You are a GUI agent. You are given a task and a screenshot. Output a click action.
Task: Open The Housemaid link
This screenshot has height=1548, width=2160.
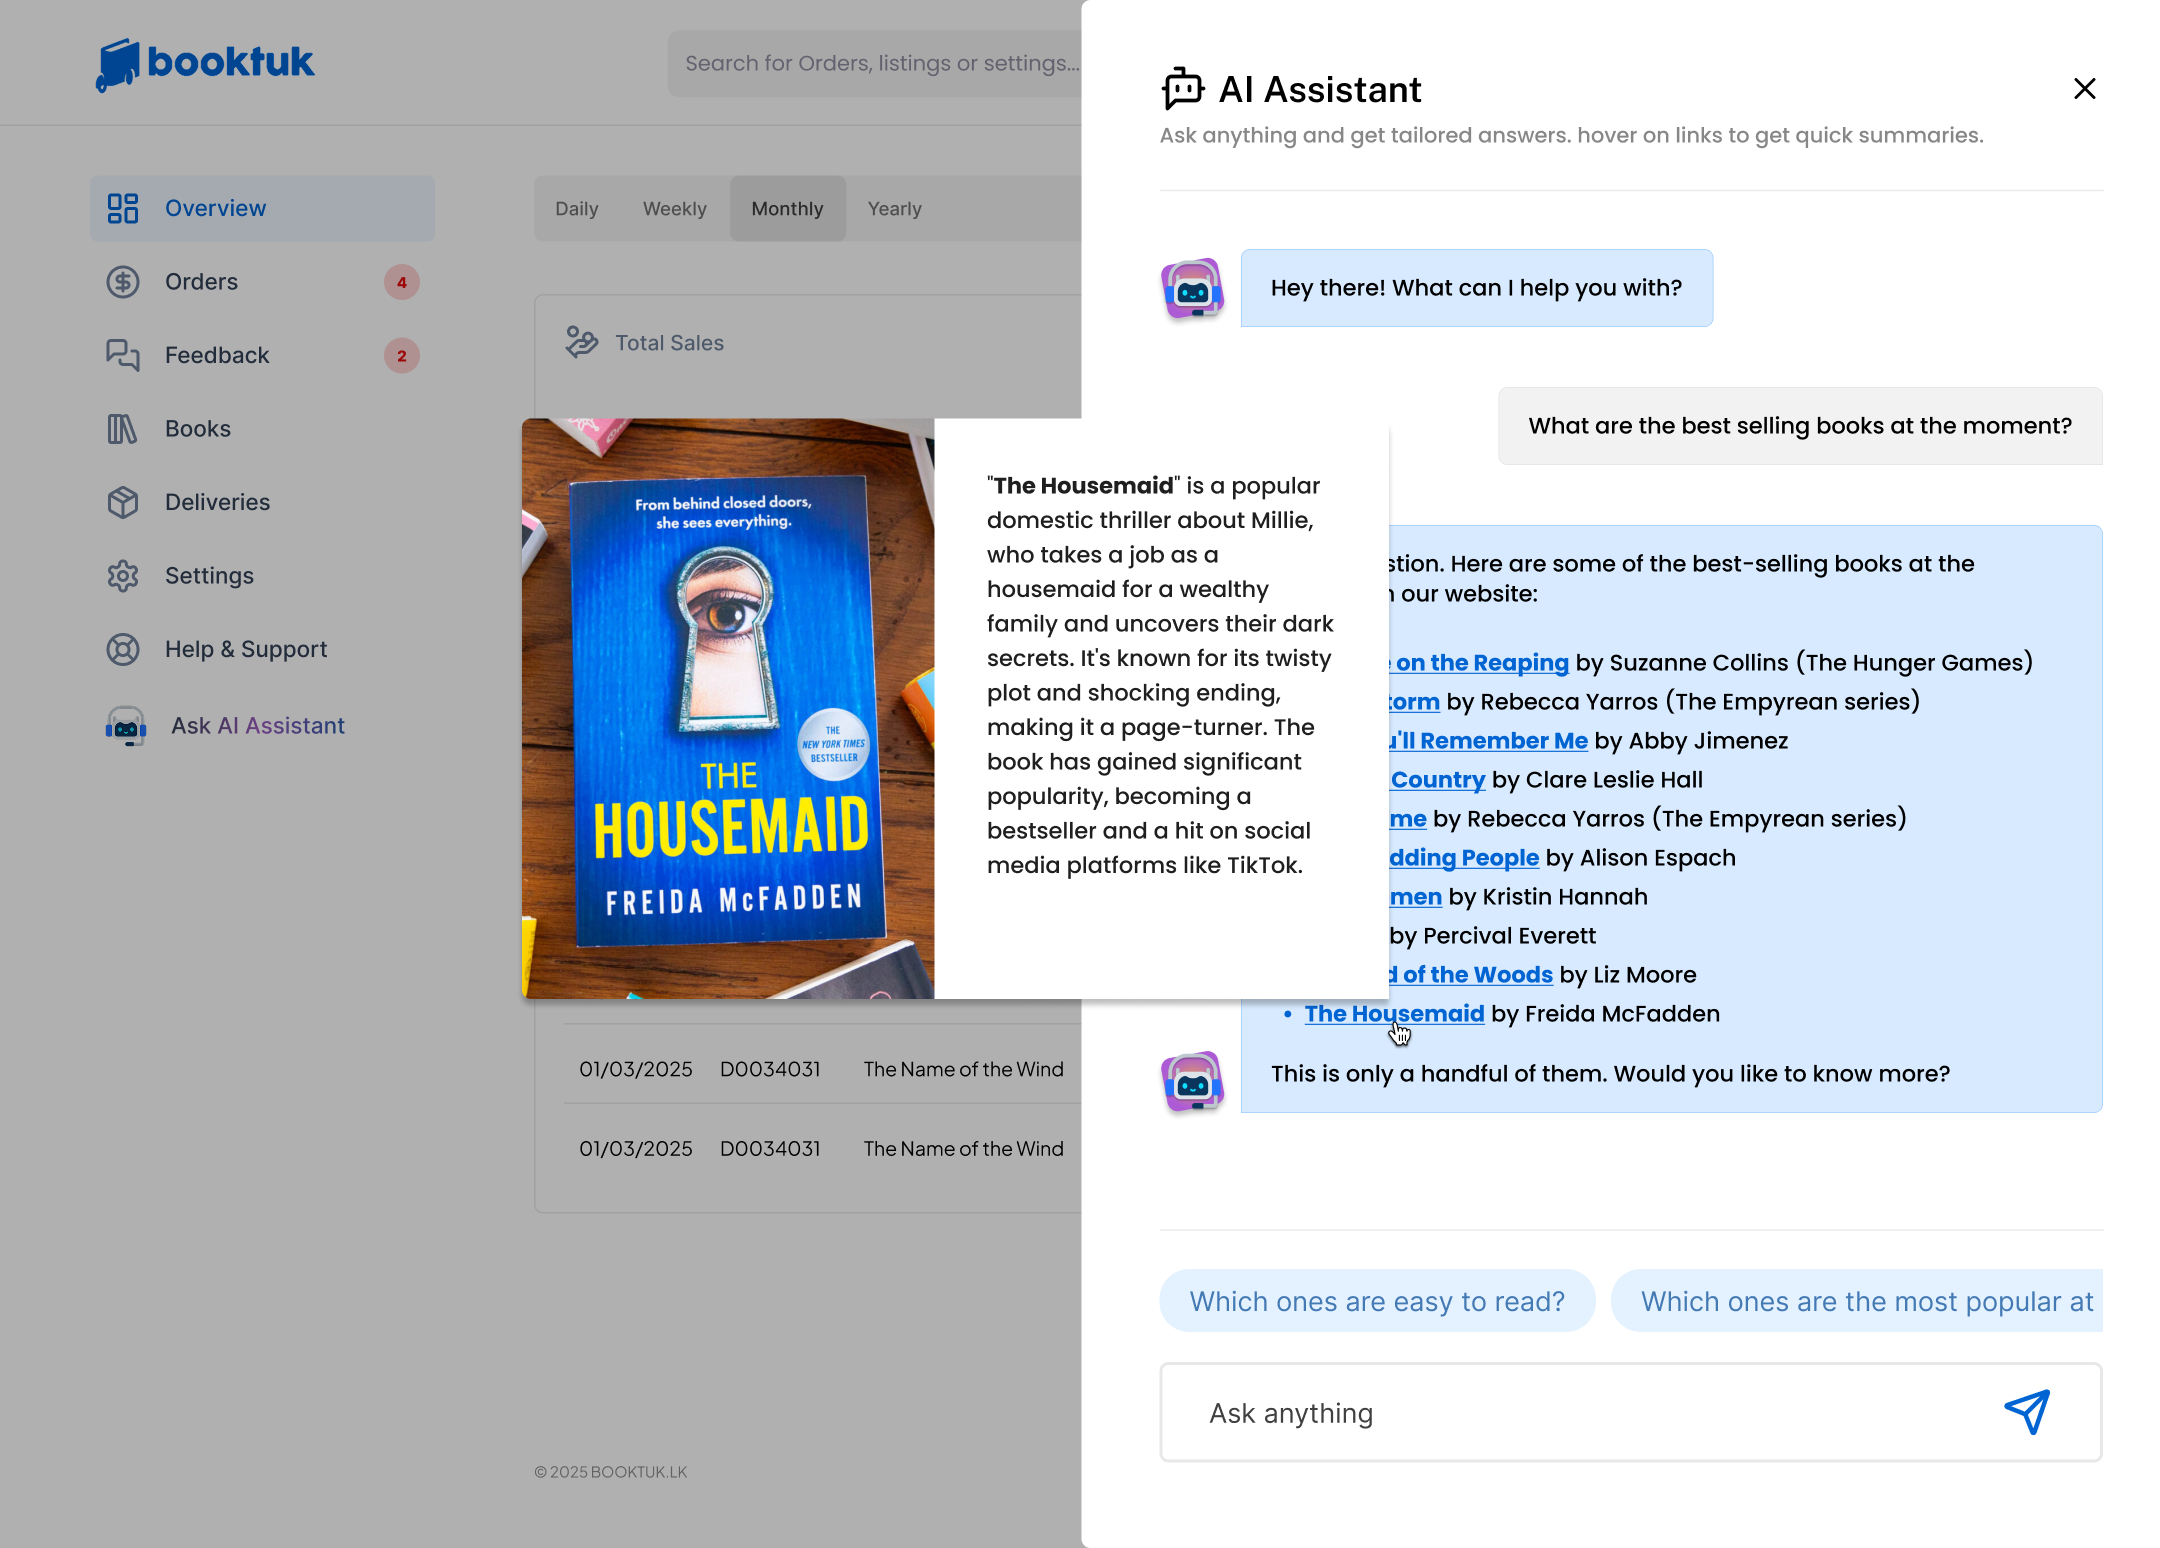(x=1393, y=1013)
